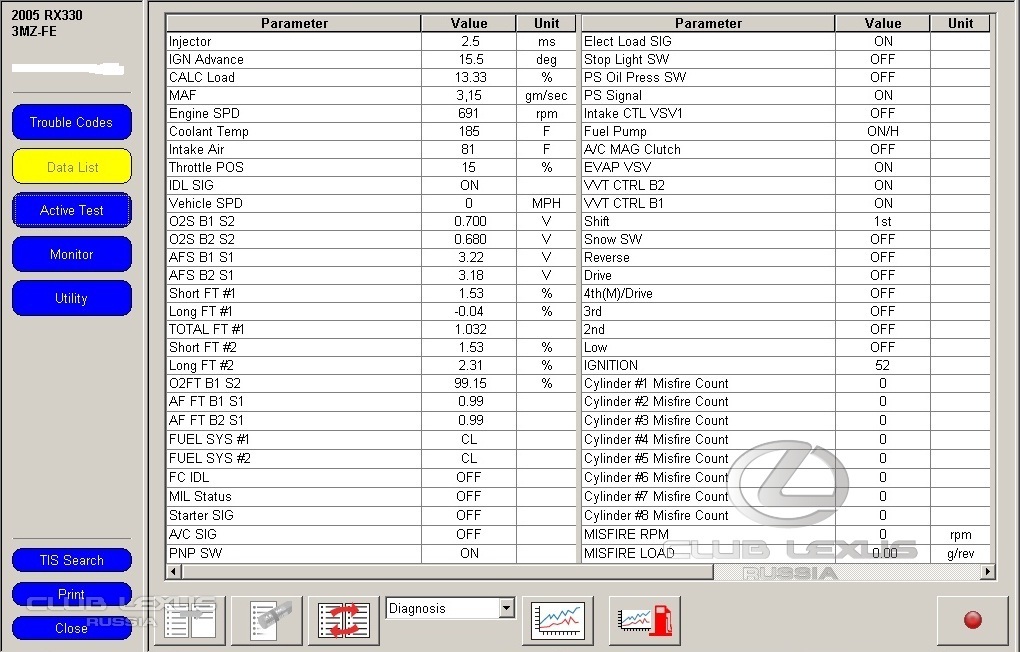
Task: Click the swap lists icon with red arrows
Action: click(x=343, y=620)
